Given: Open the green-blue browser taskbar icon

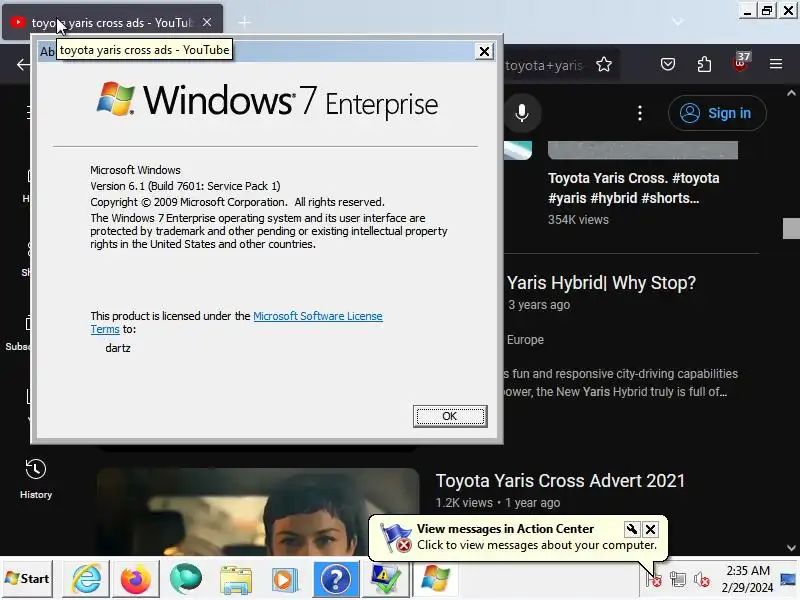Looking at the screenshot, I should pyautogui.click(x=185, y=579).
